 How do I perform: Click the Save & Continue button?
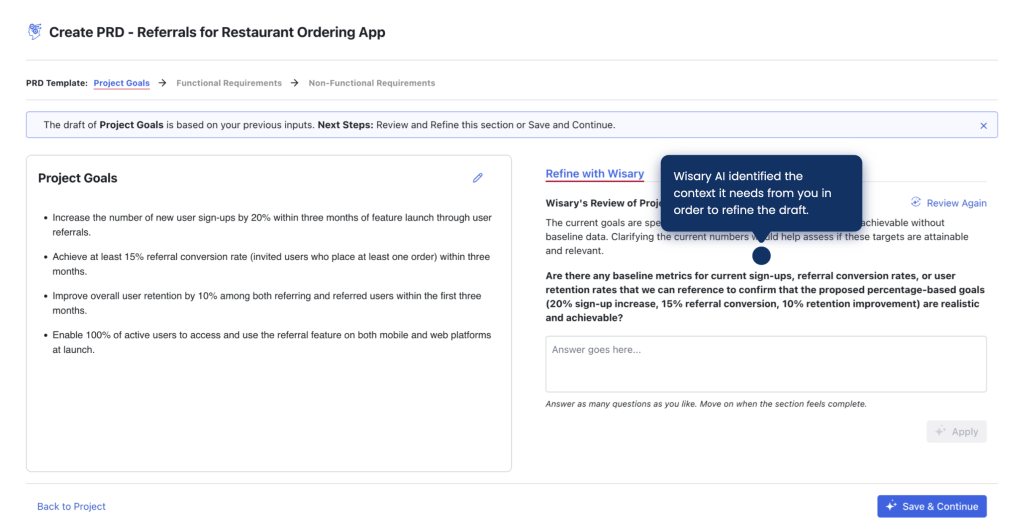(x=931, y=506)
